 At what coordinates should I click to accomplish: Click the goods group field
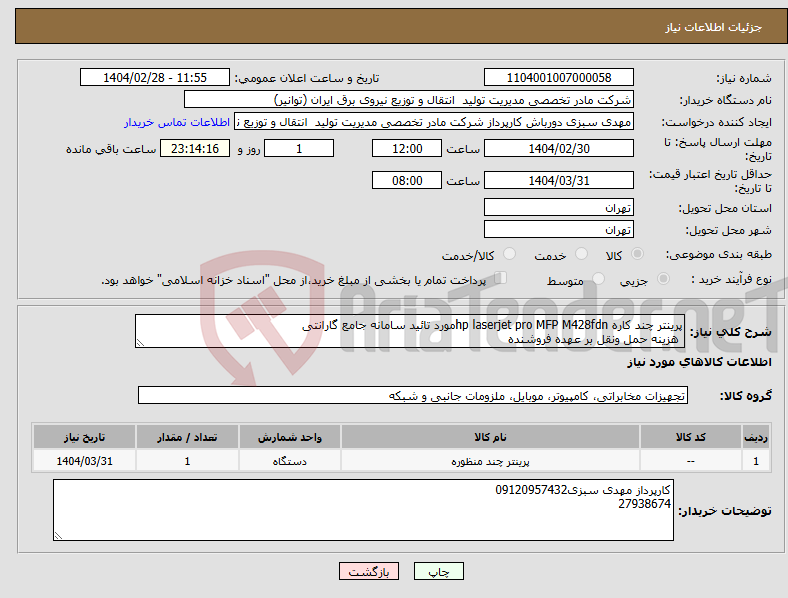[x=413, y=395]
